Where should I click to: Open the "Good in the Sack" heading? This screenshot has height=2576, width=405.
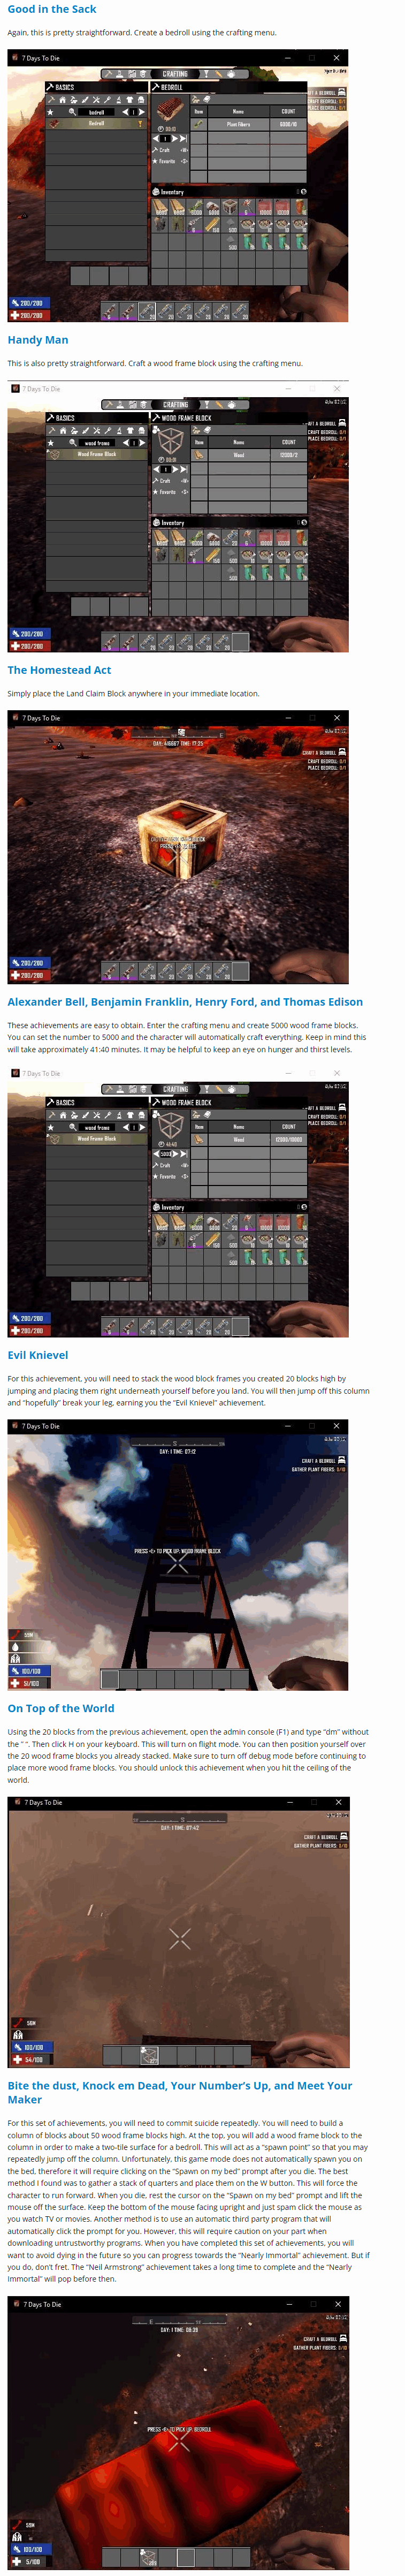[52, 9]
